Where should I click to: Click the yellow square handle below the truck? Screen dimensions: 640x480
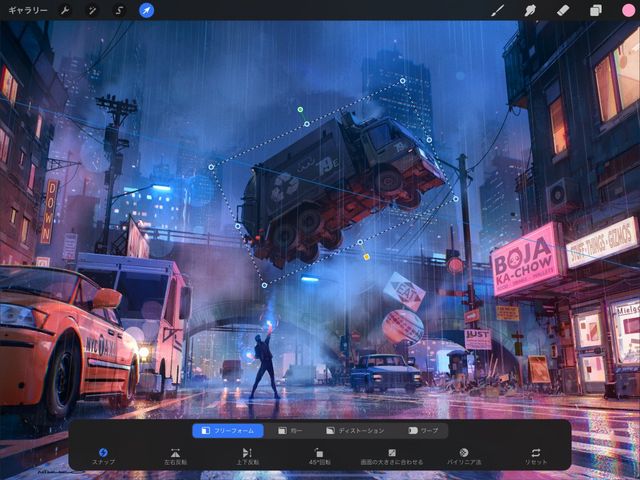(366, 257)
